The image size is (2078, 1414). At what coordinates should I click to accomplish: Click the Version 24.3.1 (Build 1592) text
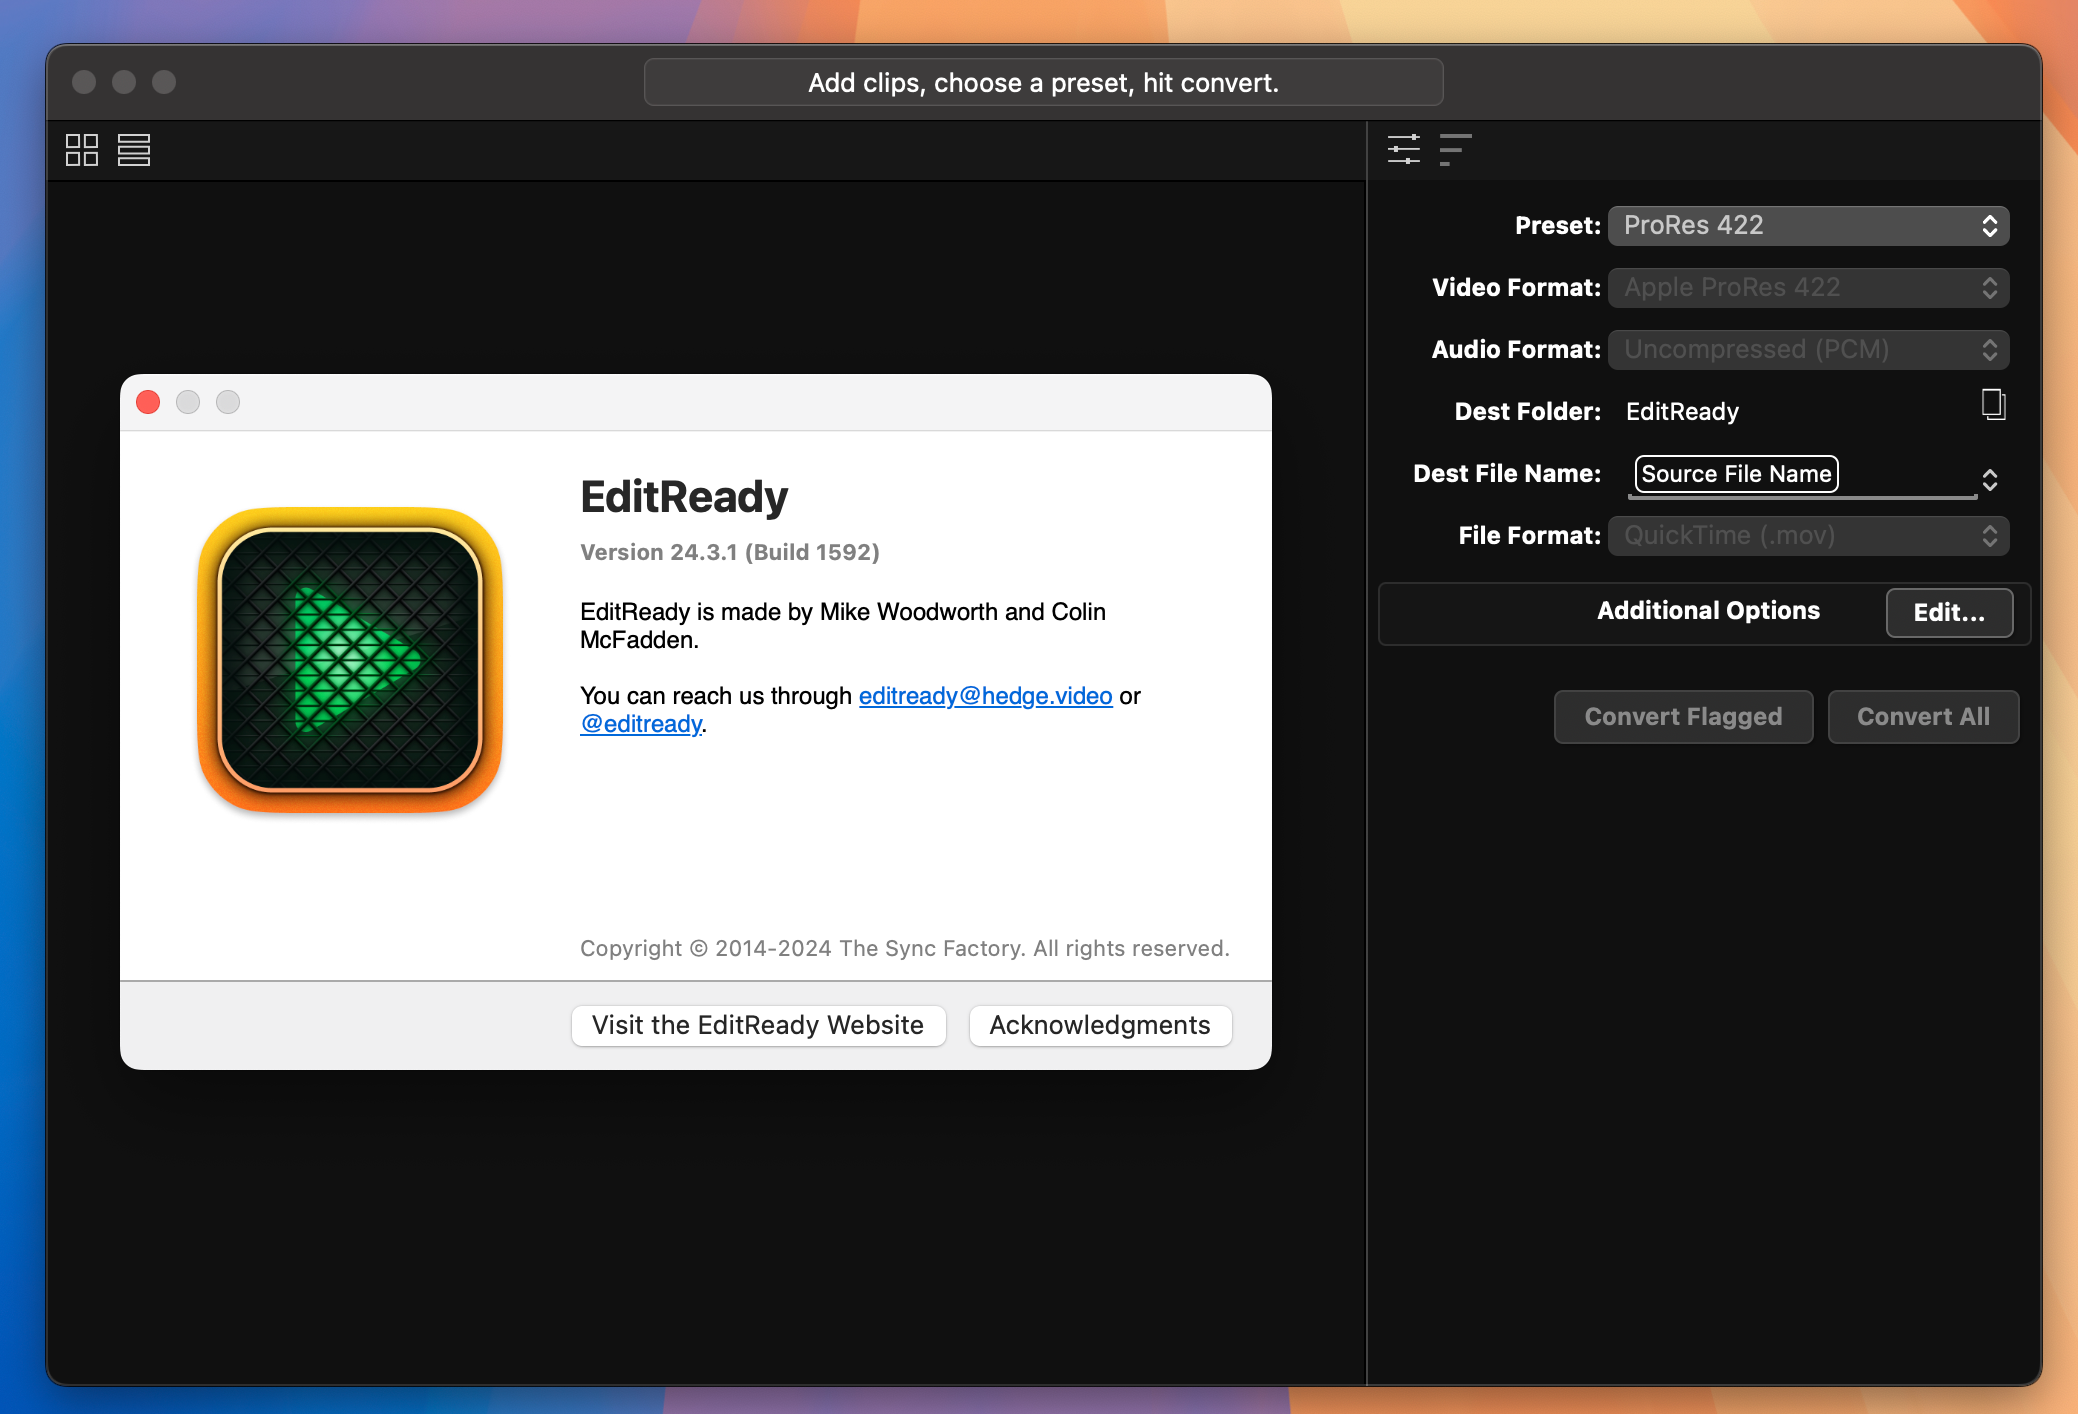click(730, 552)
